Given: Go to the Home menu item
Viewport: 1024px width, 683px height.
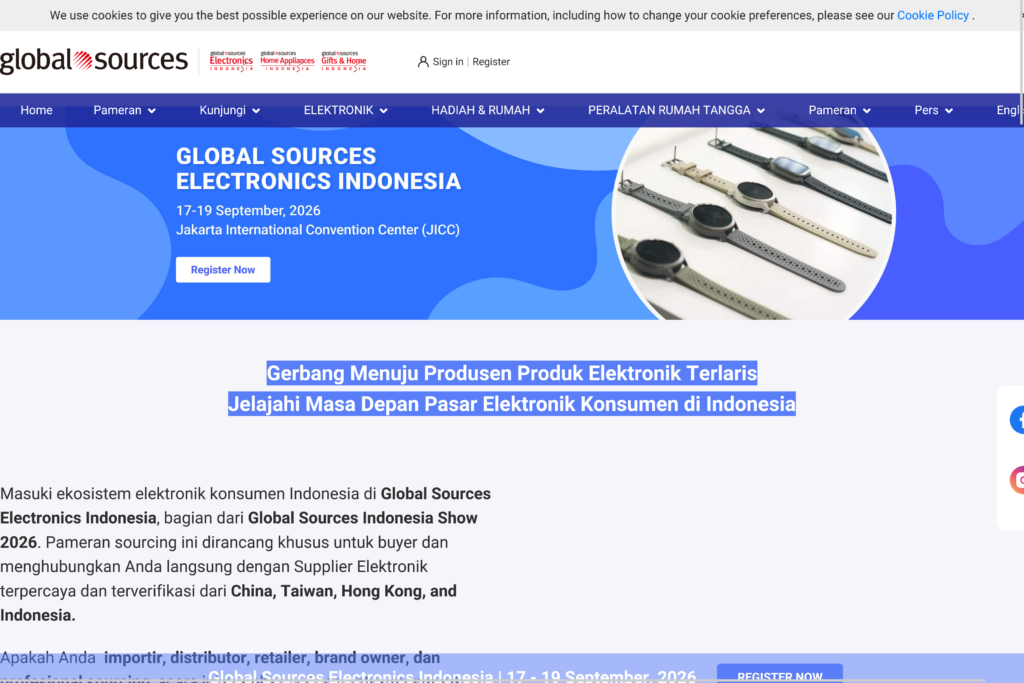Looking at the screenshot, I should (x=36, y=110).
